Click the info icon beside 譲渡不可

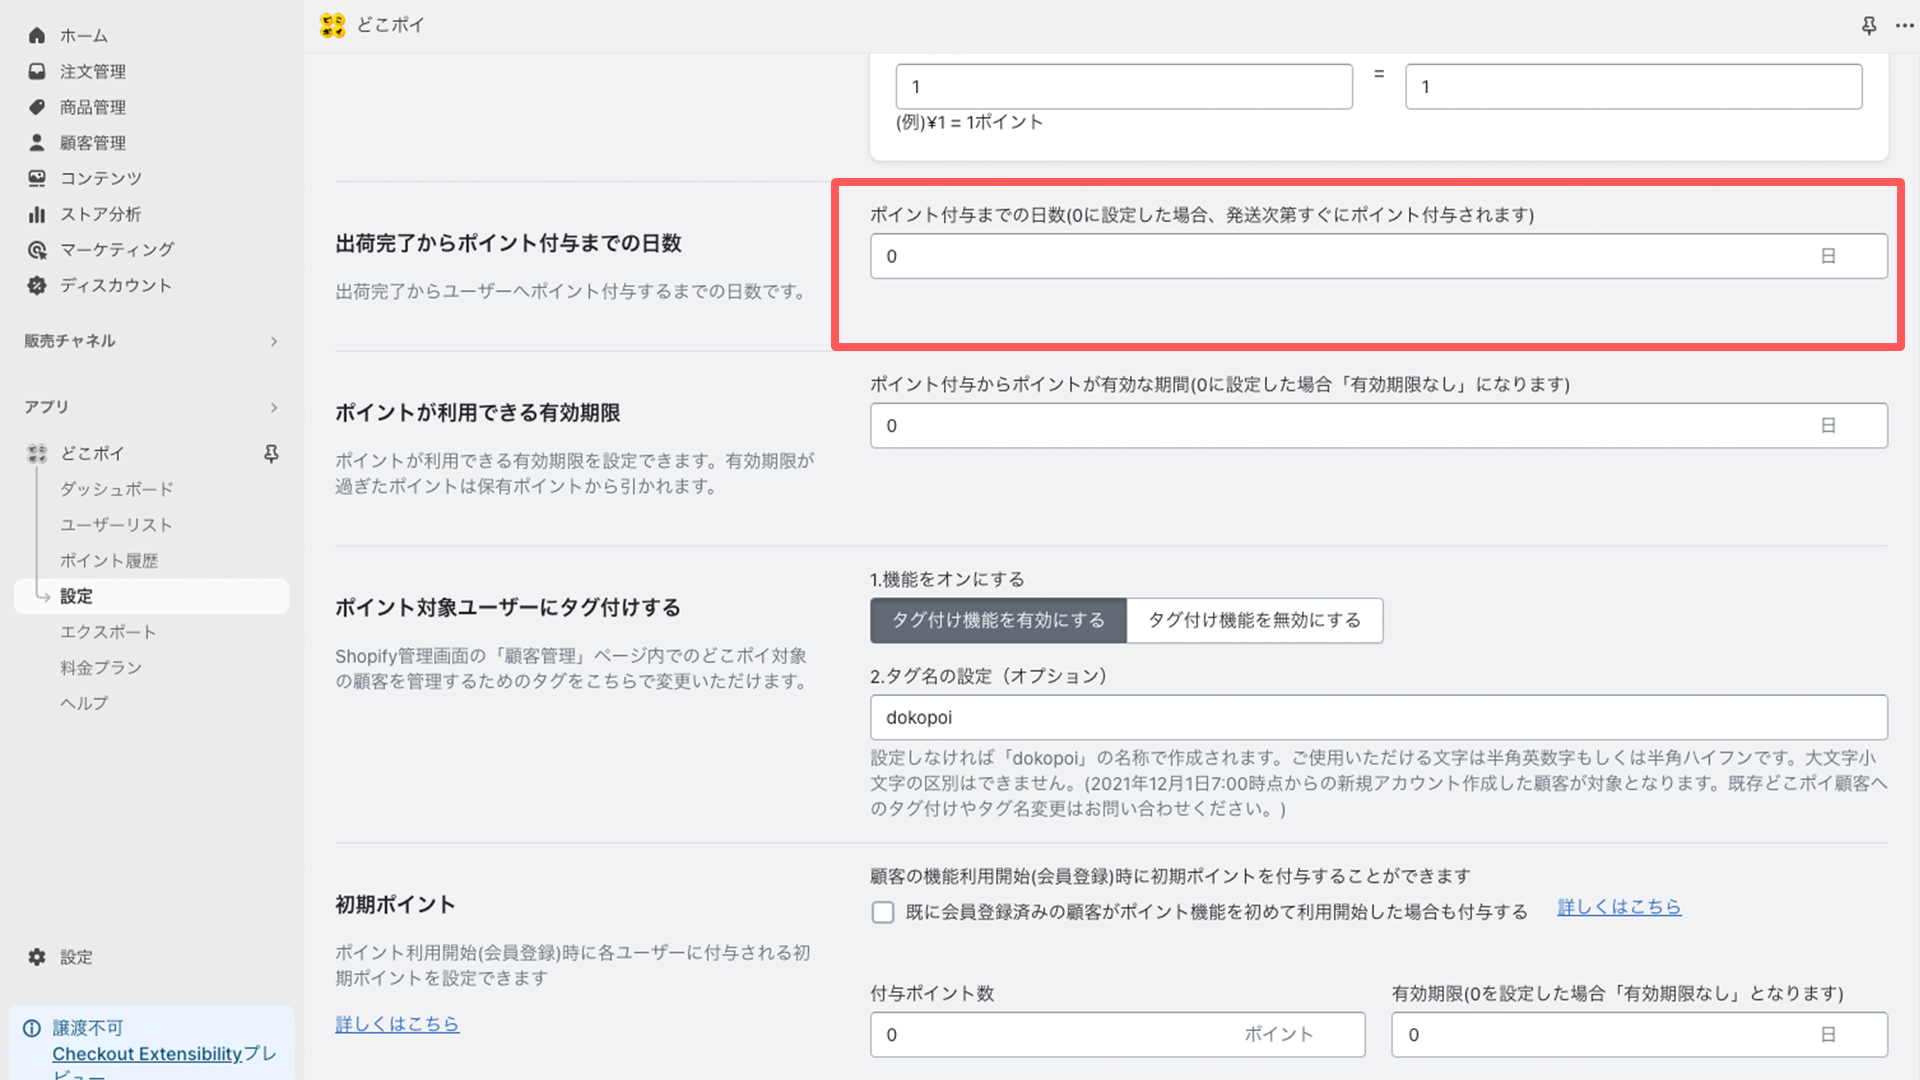click(32, 1028)
